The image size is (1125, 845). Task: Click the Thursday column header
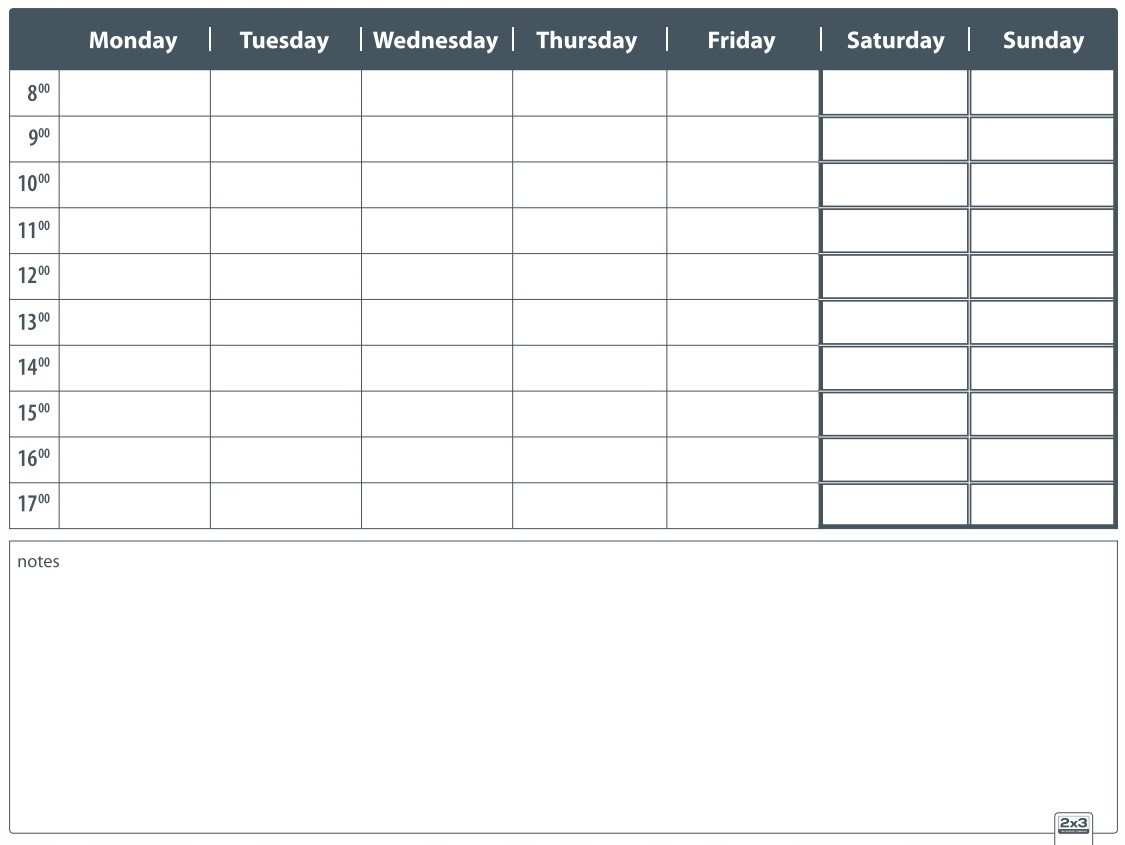[x=587, y=40]
